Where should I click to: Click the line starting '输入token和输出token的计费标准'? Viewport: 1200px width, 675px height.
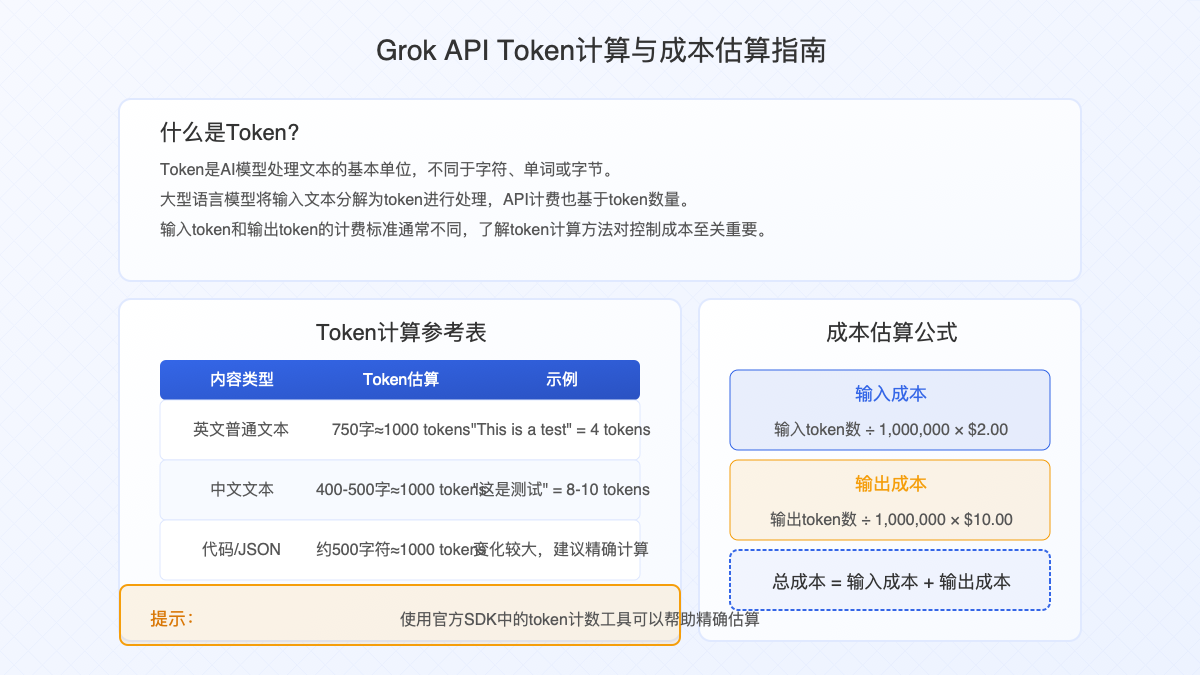(x=464, y=229)
